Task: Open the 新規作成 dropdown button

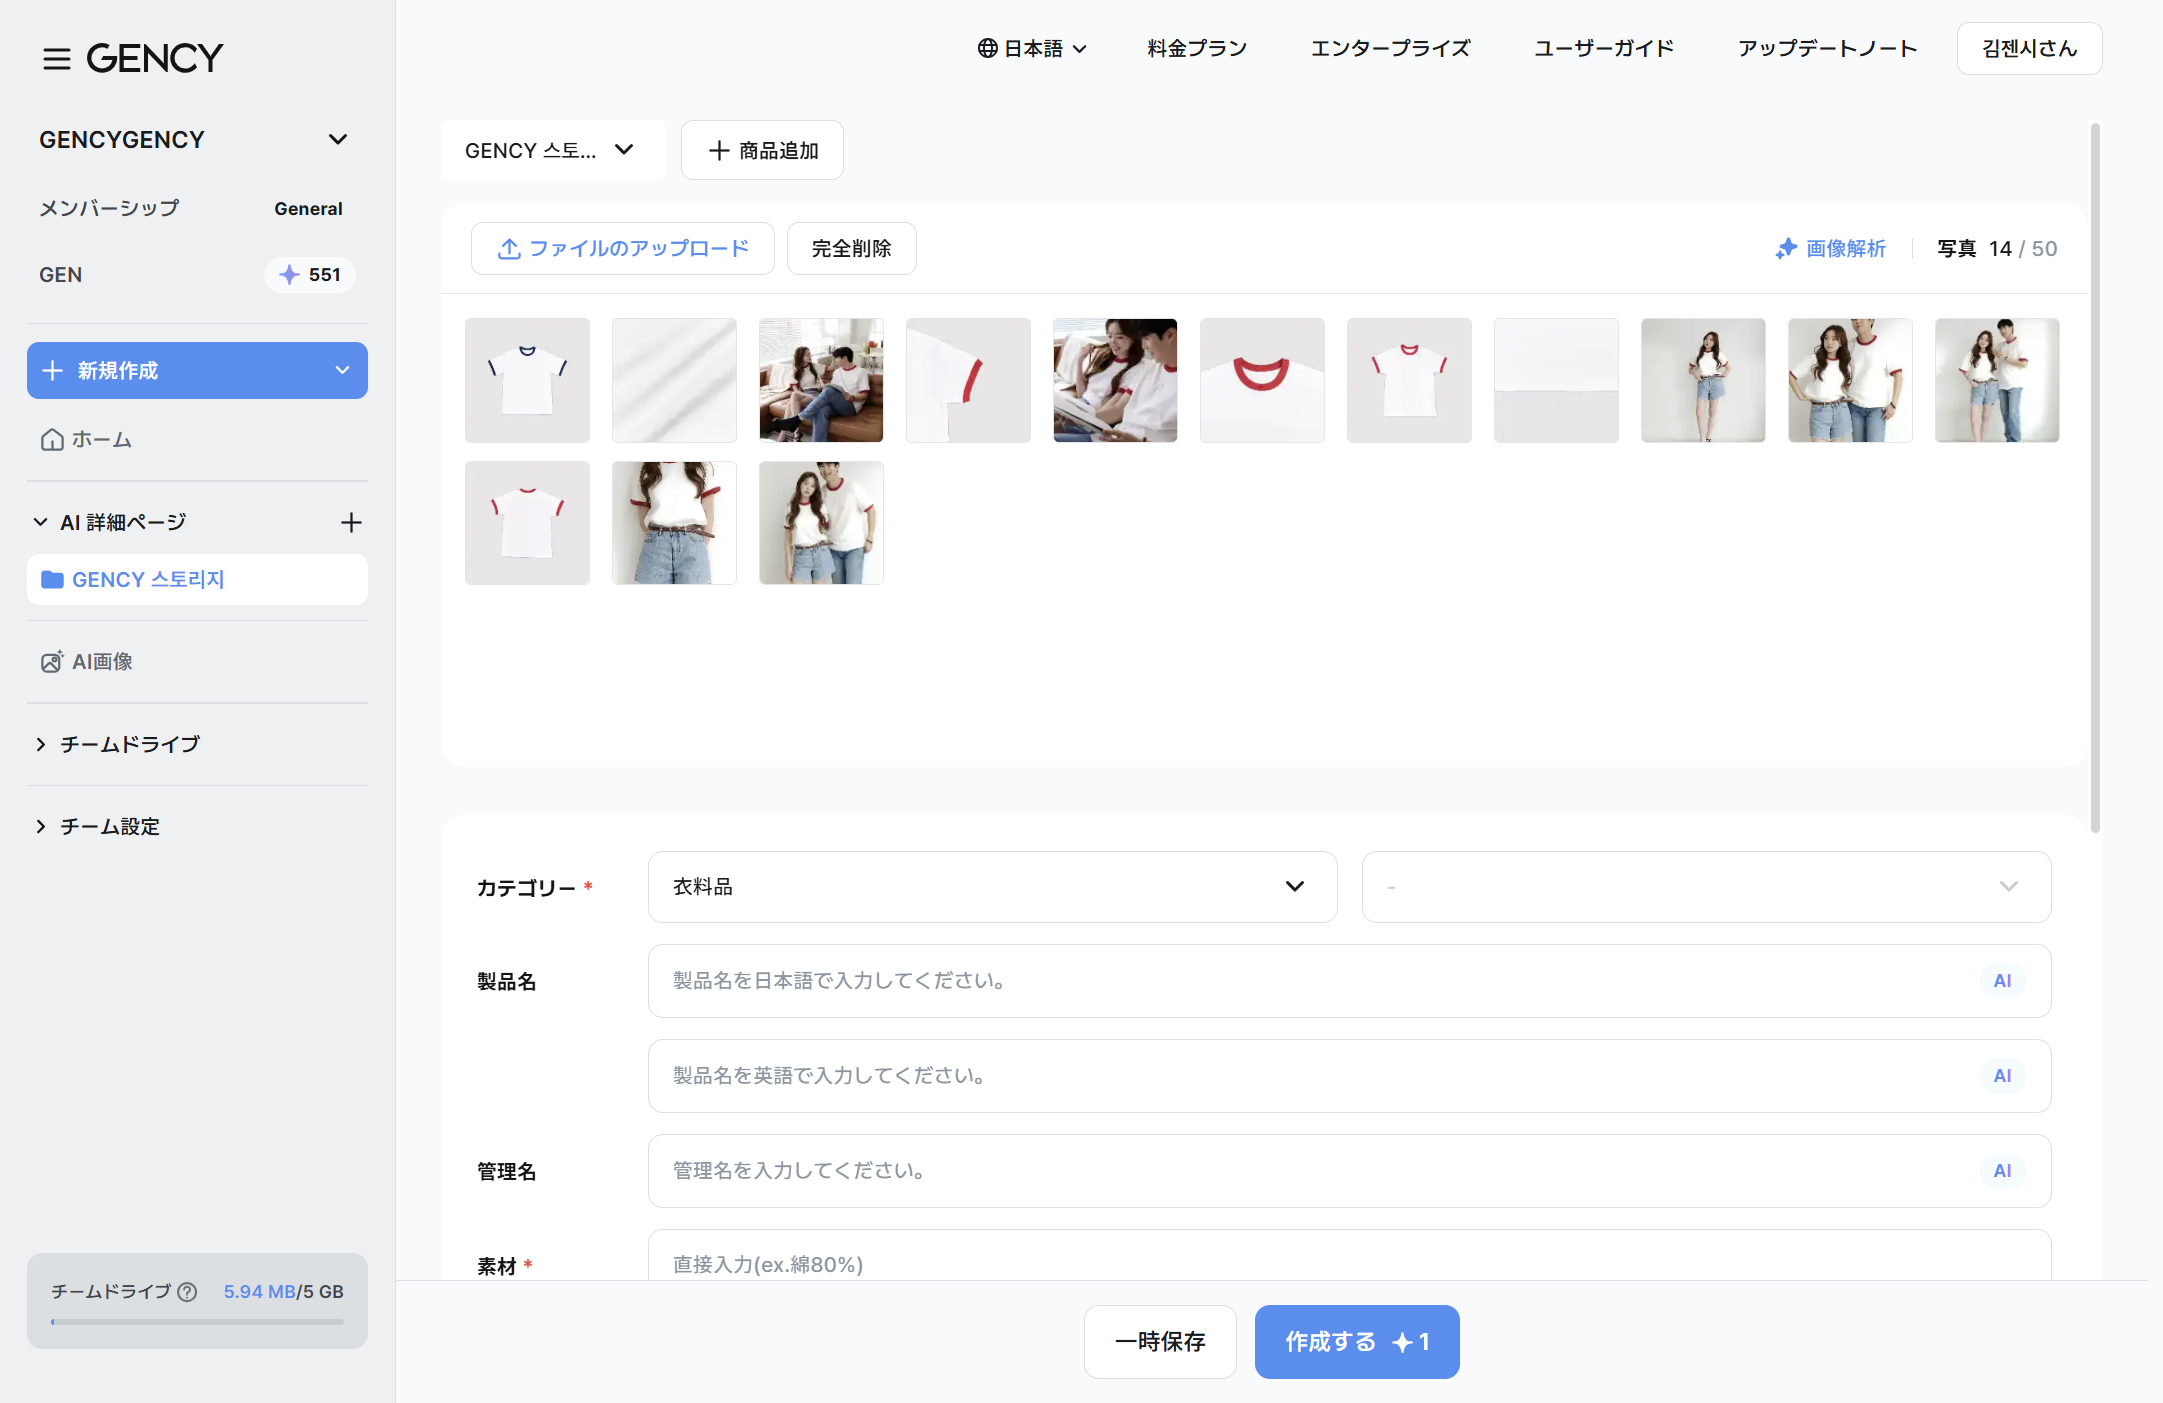Action: (197, 371)
